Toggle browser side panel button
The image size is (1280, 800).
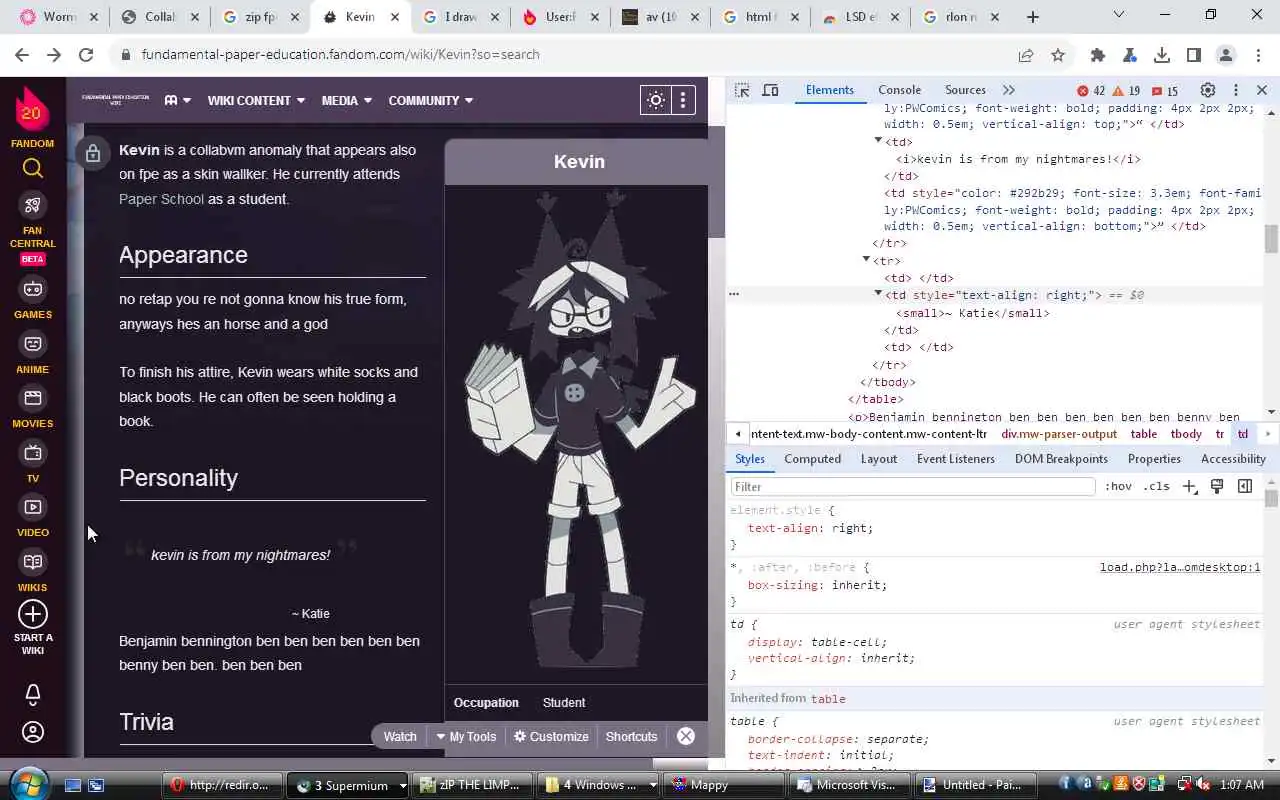[x=1194, y=55]
